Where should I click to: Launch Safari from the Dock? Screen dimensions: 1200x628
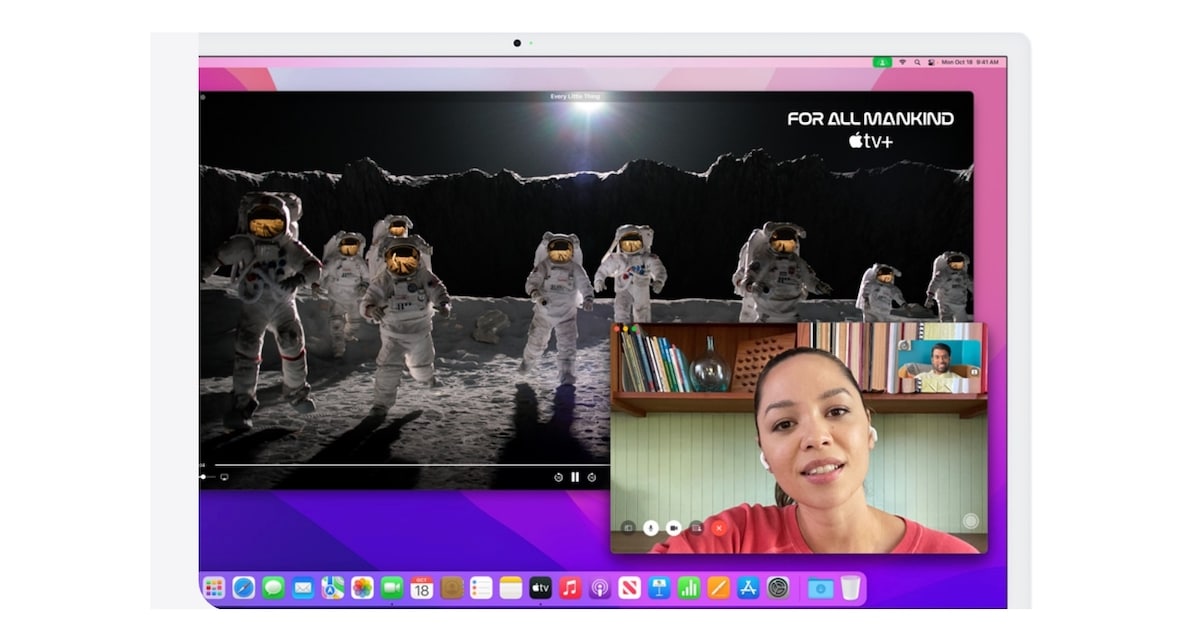coord(244,588)
